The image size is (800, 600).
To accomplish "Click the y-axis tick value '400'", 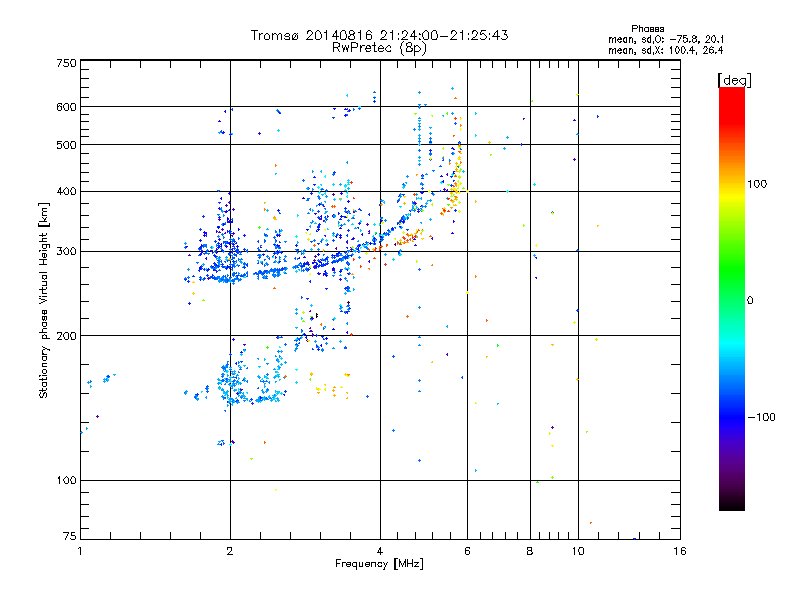I will coord(66,192).
